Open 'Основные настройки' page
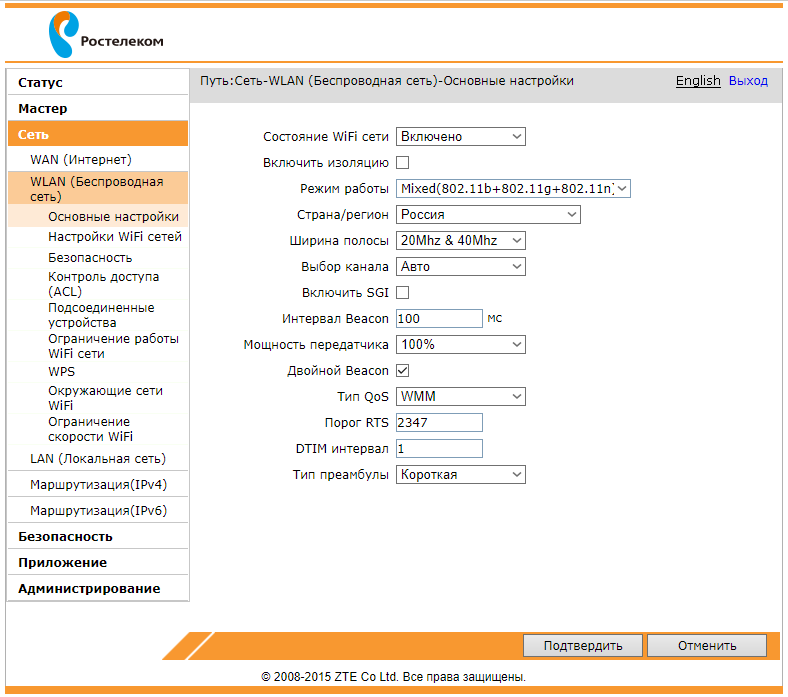This screenshot has width=788, height=697. pos(98,217)
